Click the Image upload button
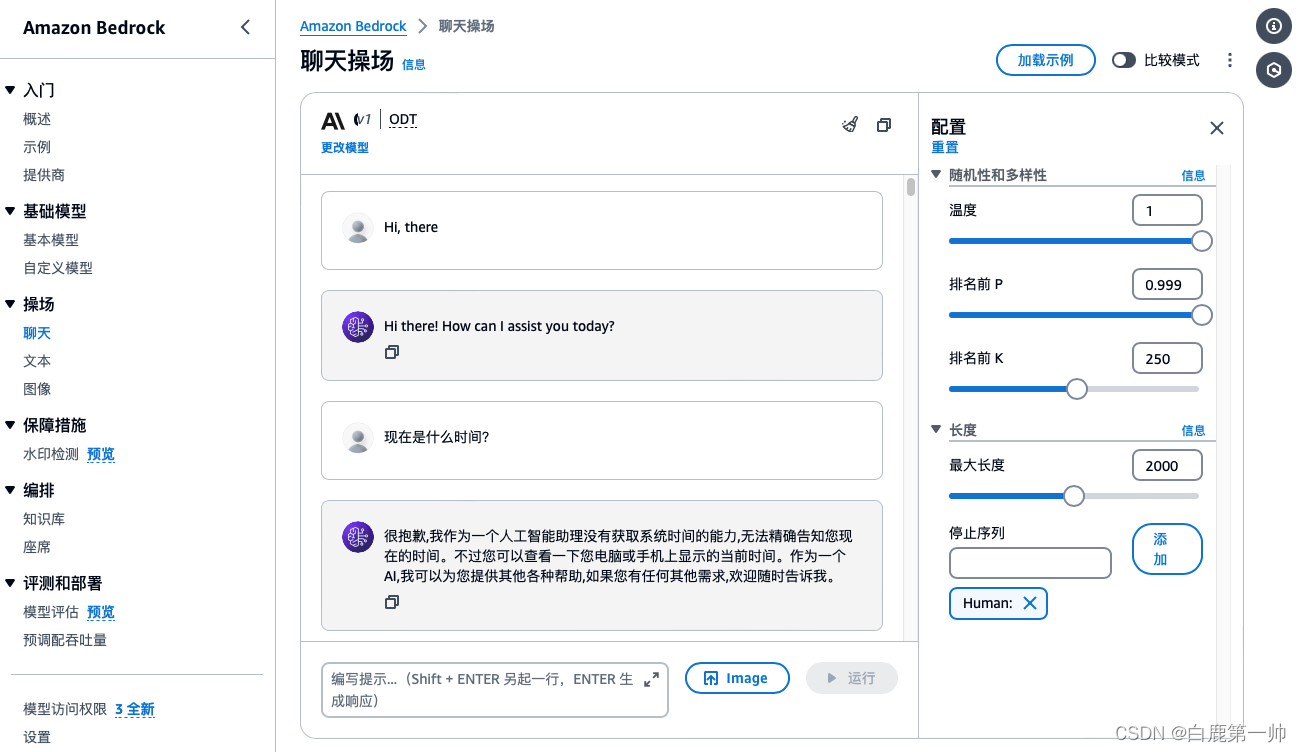 coord(737,678)
